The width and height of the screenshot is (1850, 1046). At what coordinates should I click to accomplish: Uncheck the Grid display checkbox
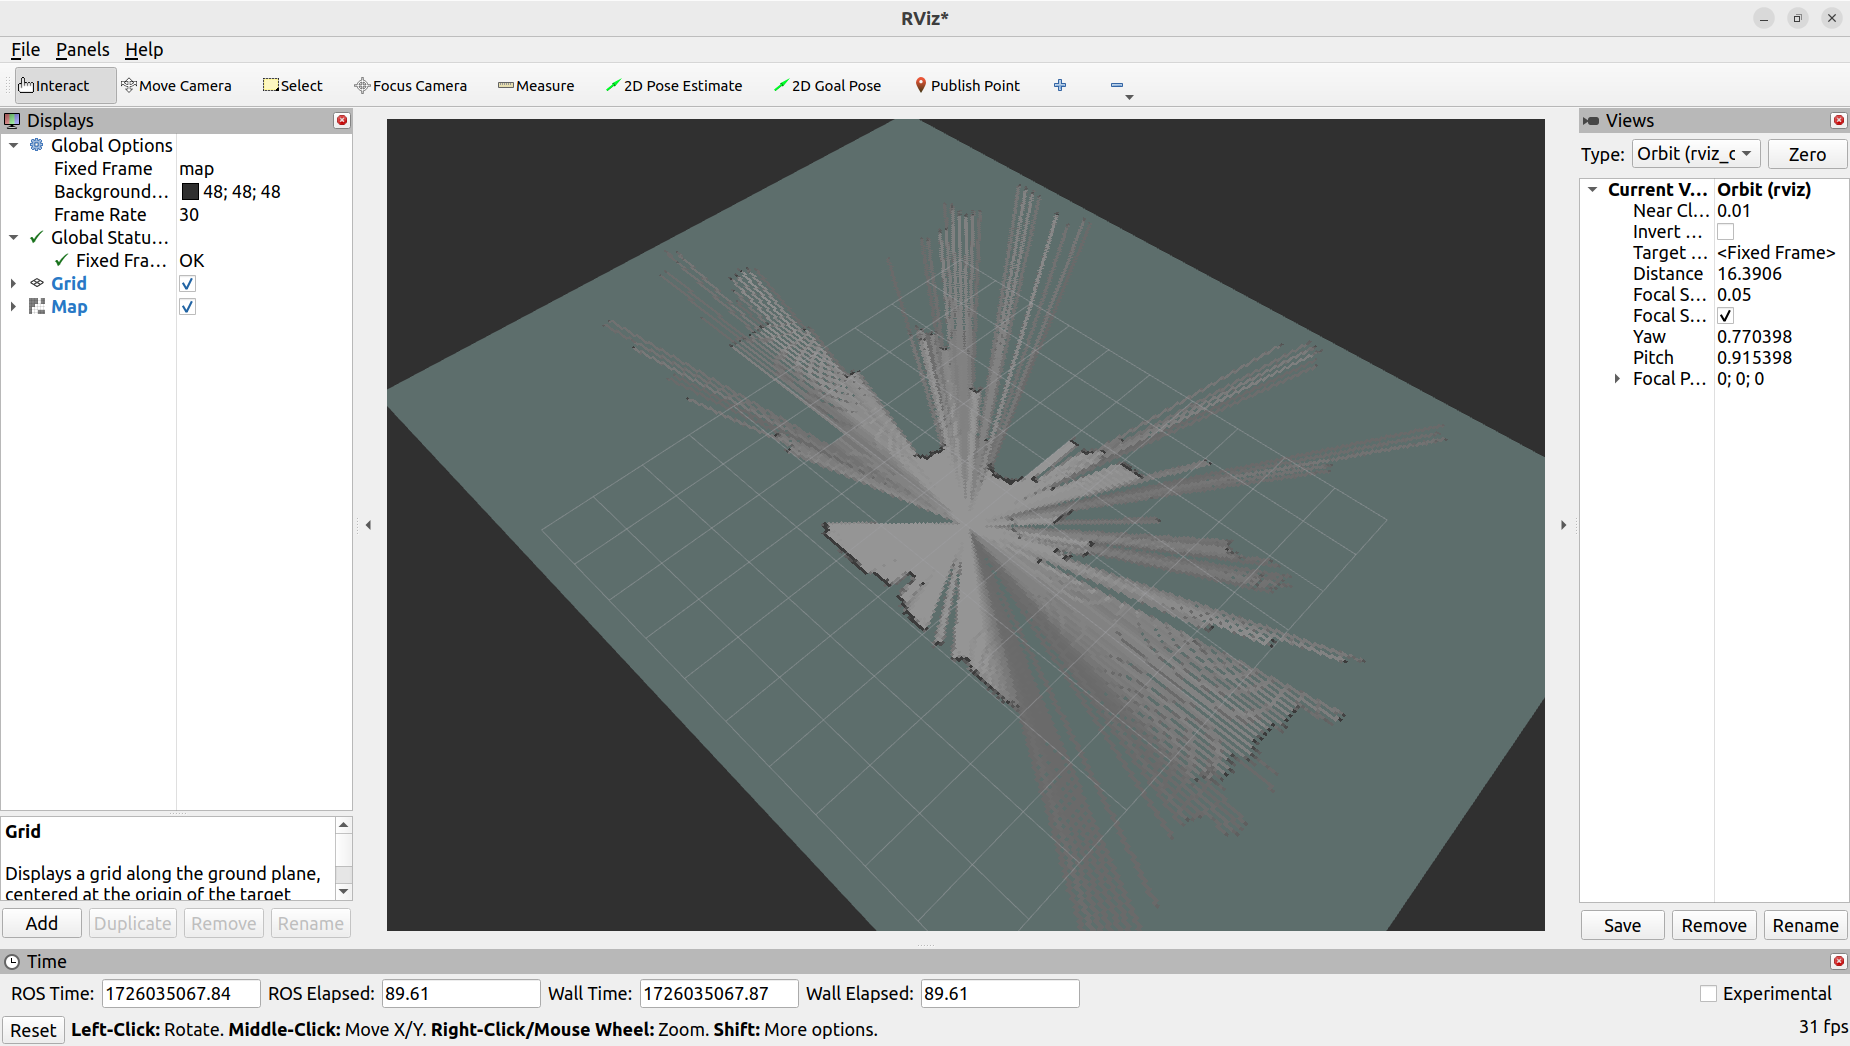[x=187, y=284]
